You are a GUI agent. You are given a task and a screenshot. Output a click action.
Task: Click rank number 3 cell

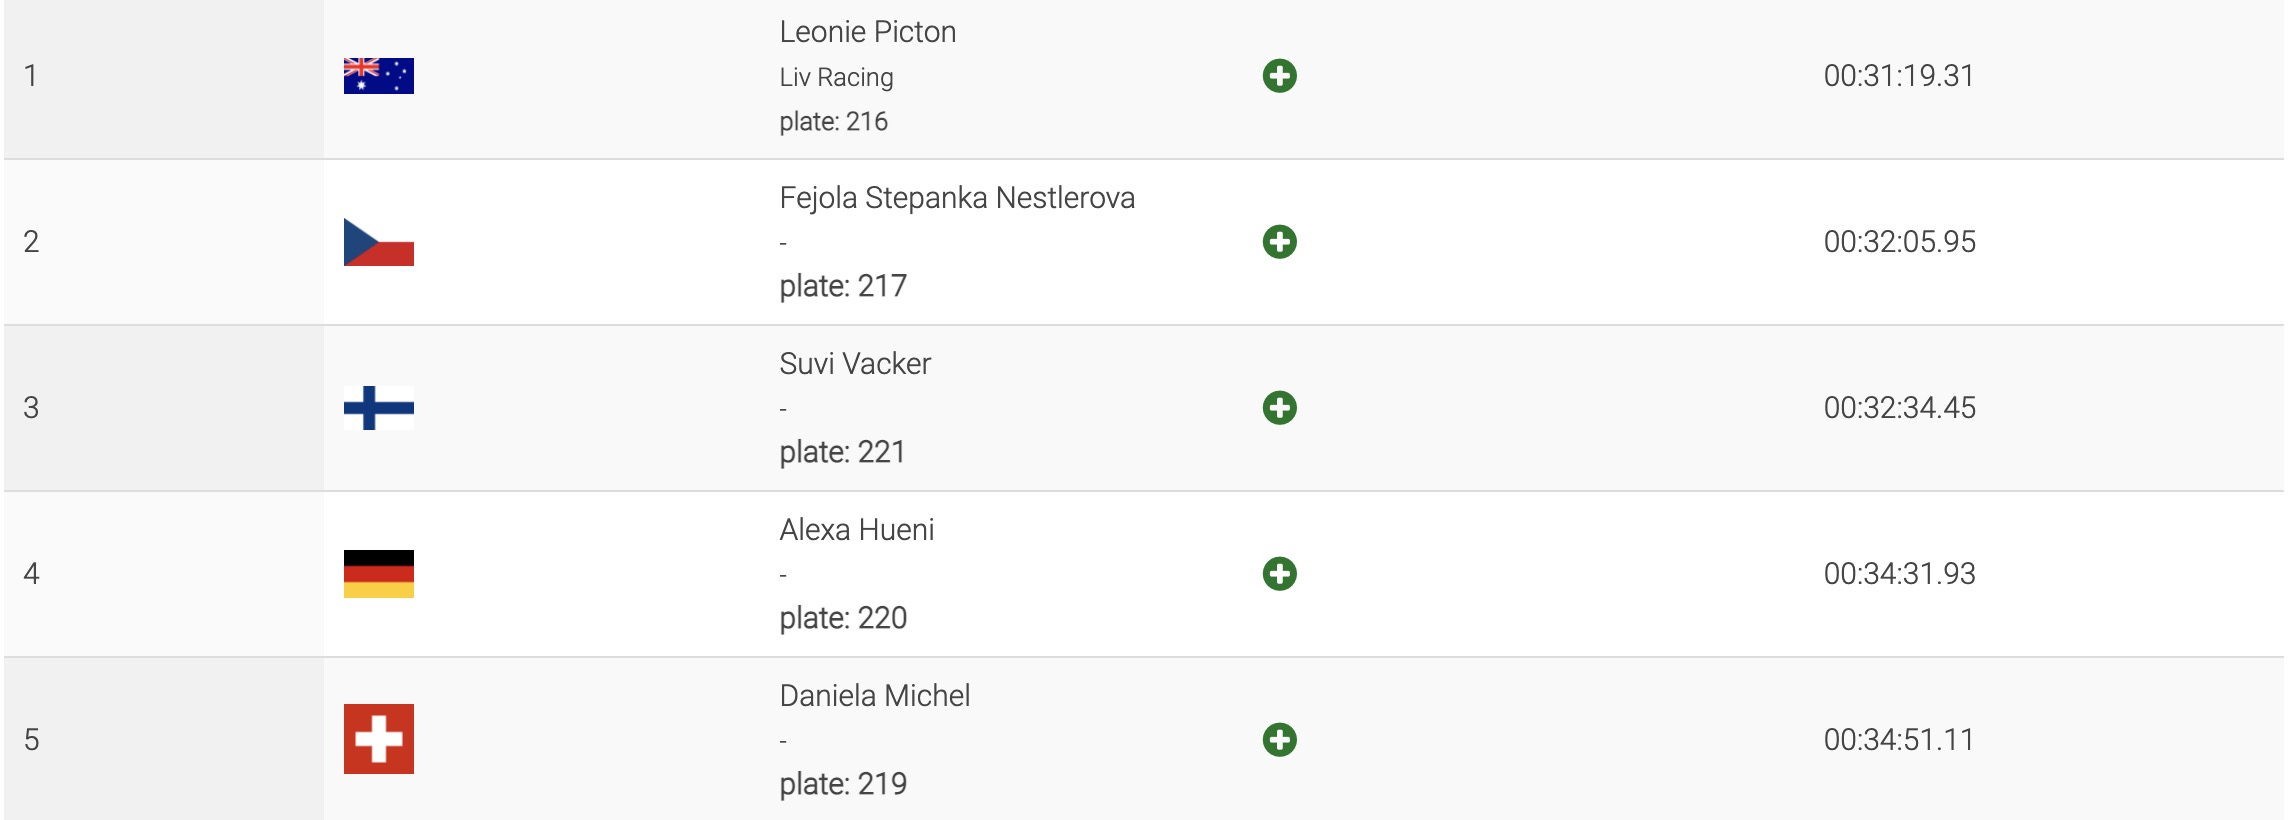tap(32, 408)
